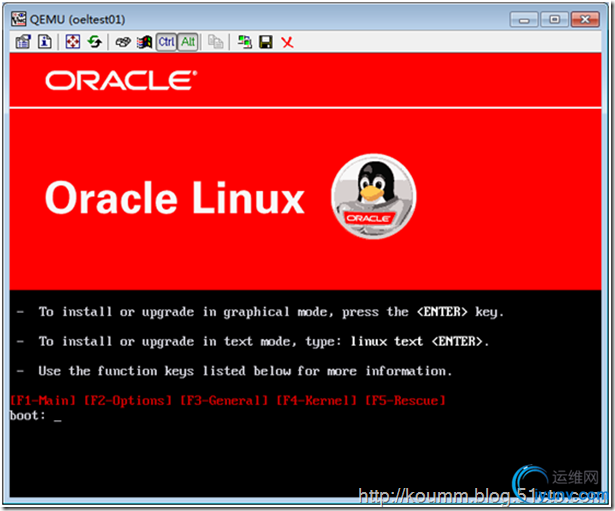Viewport: 615px width, 511px height.
Task: Click the QEMU window title icon
Action: tap(18, 19)
